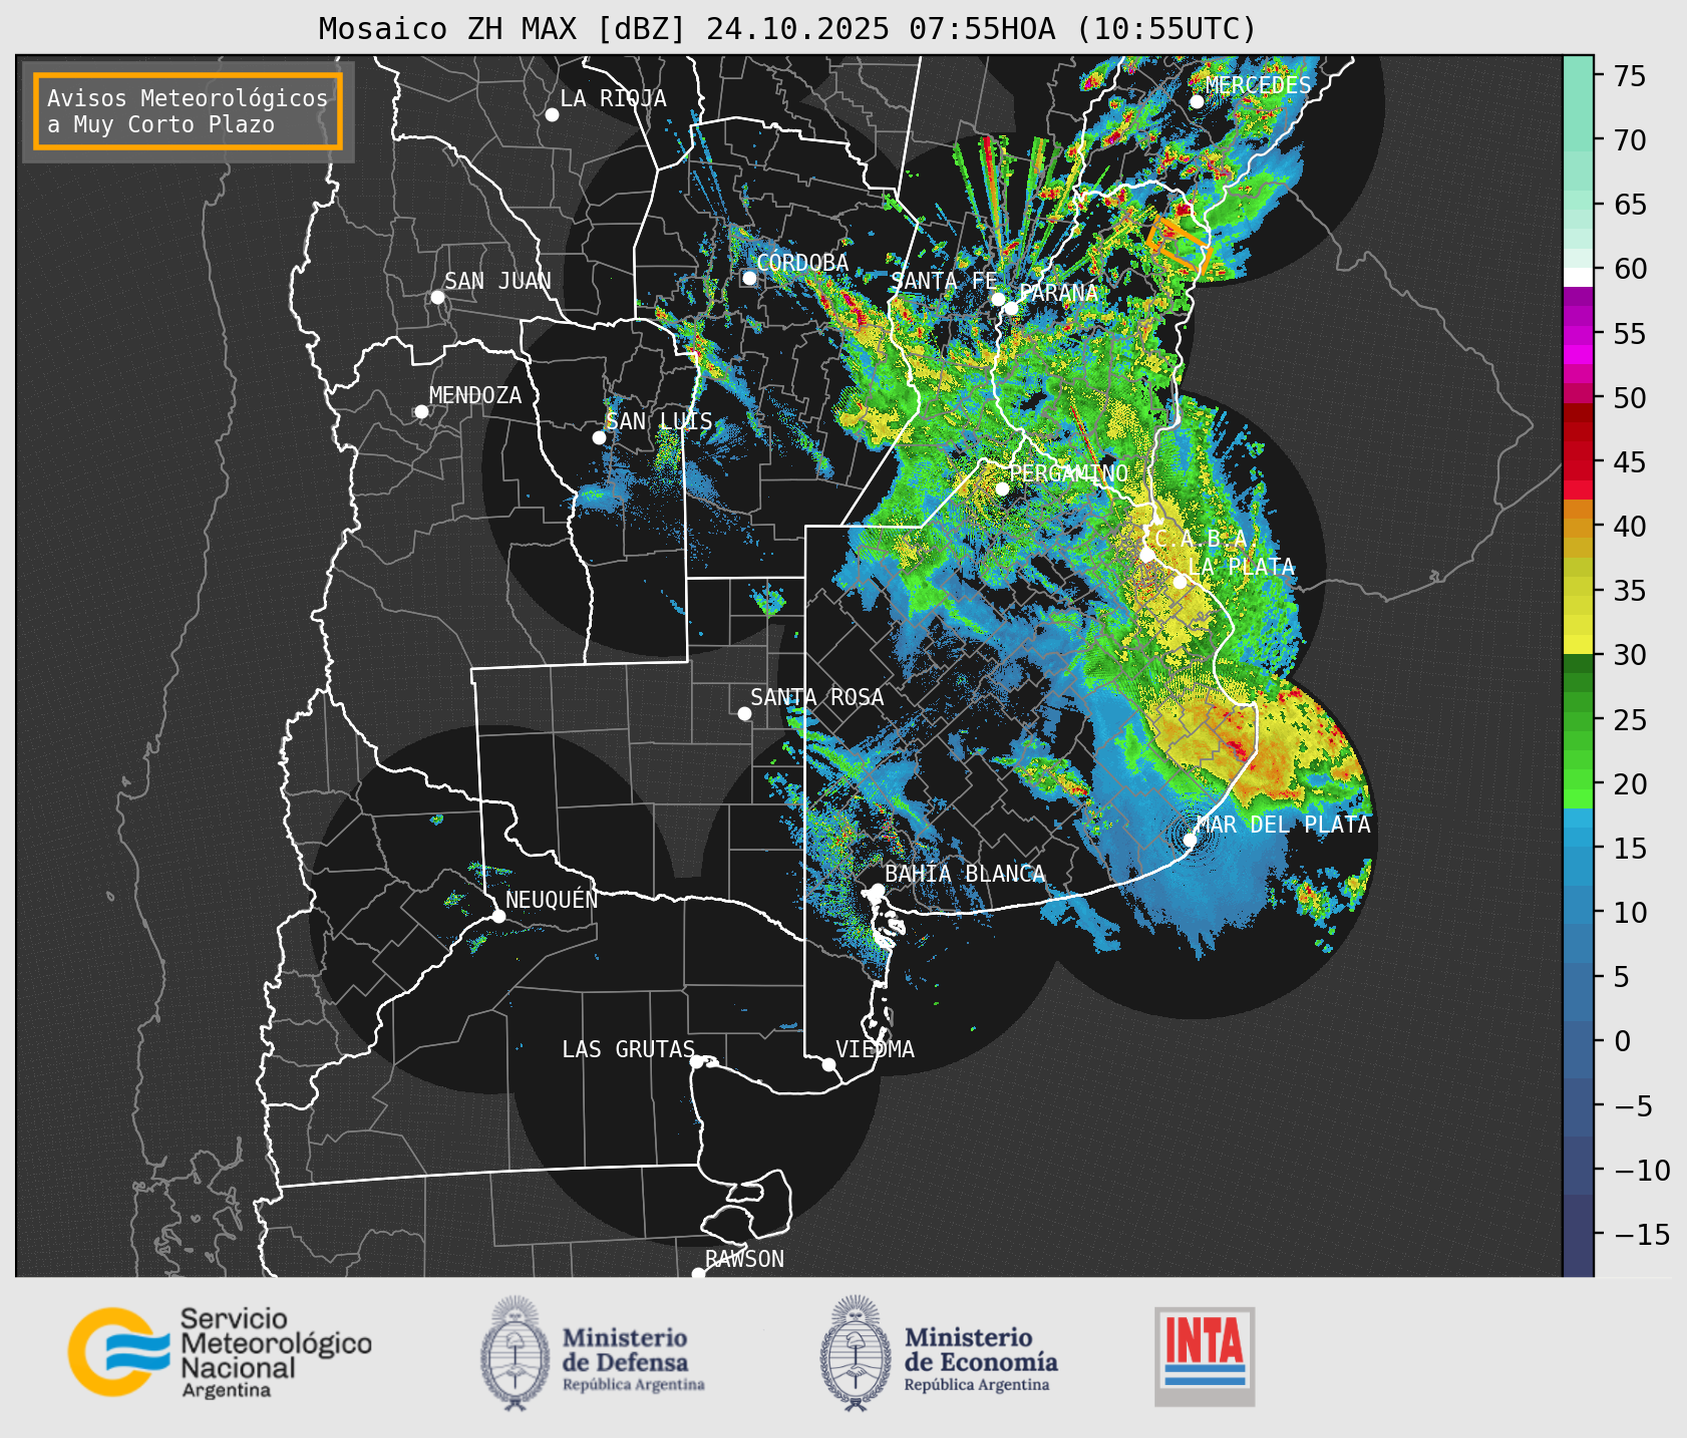Click the SANTA ROSA city marker dot
The width and height of the screenshot is (1687, 1438).
(744, 714)
